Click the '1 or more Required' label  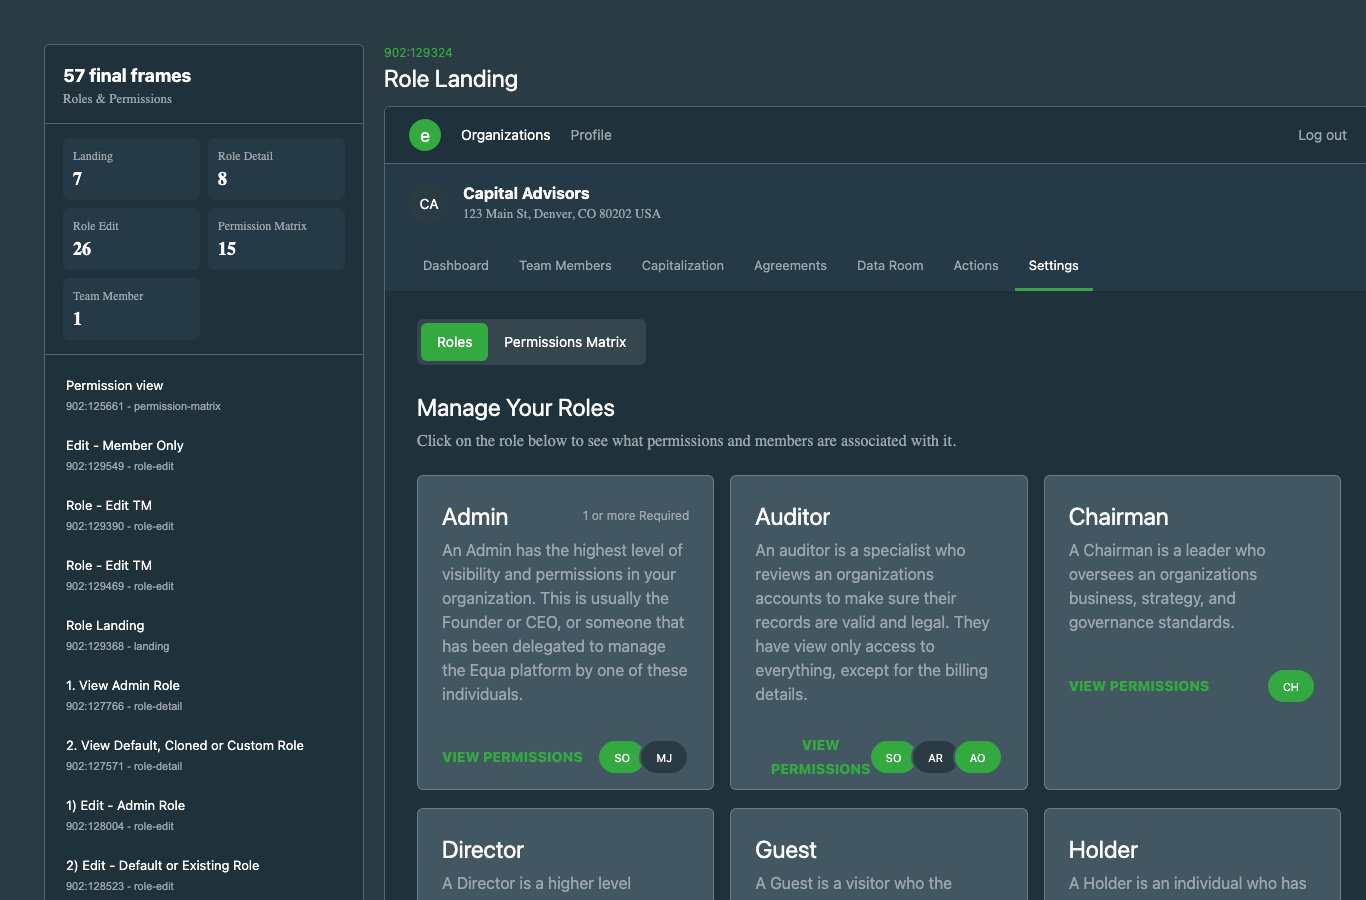636,516
